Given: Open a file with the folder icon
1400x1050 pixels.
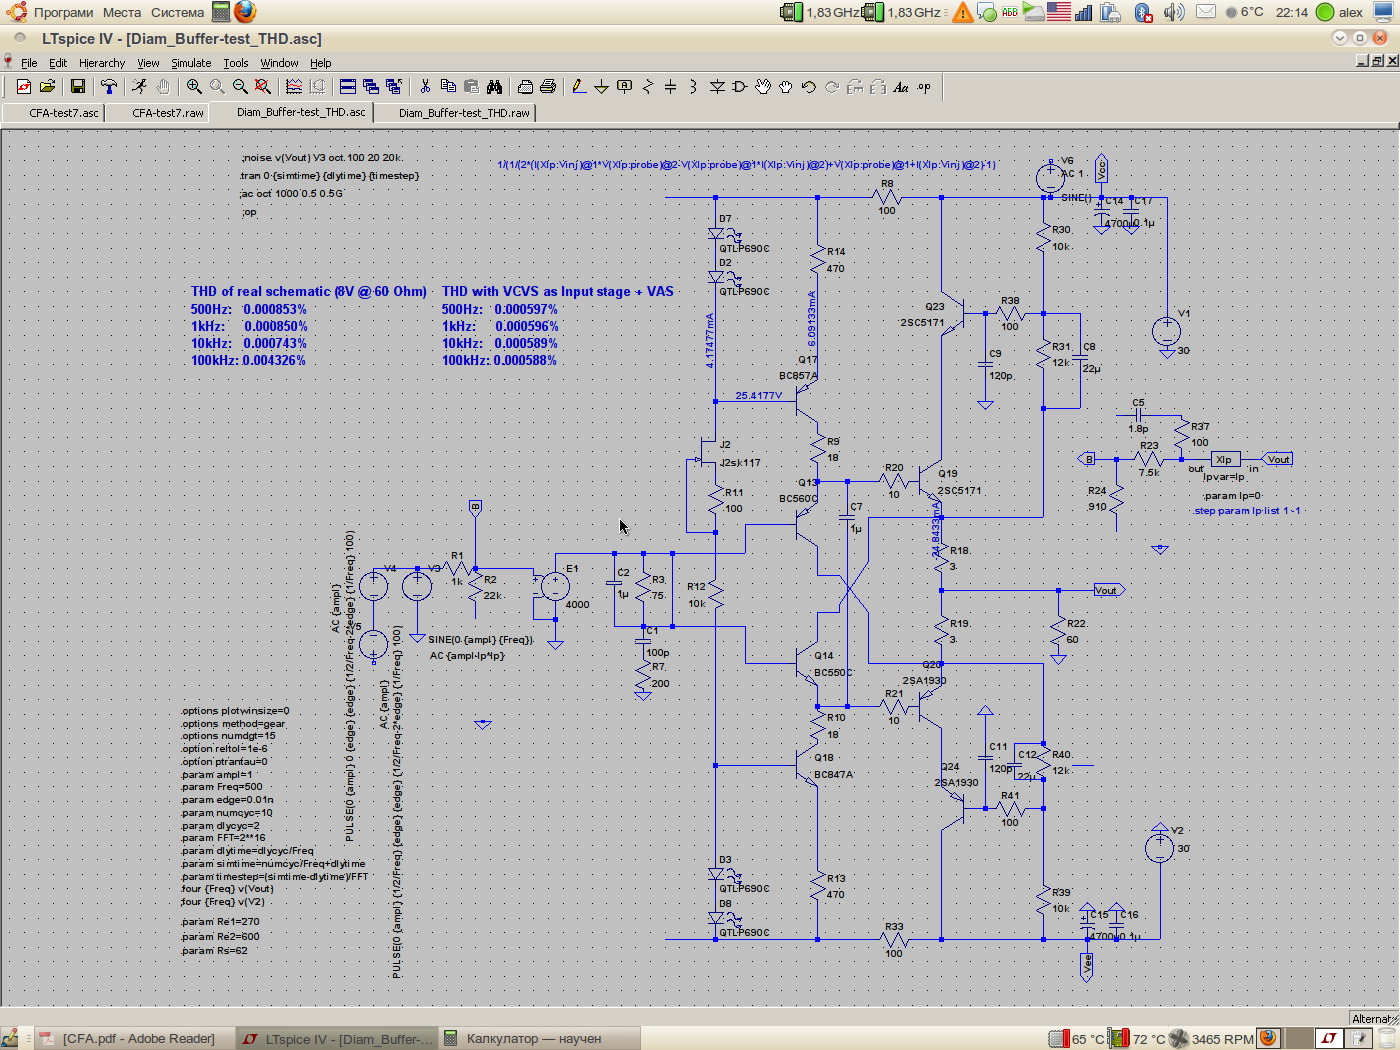Looking at the screenshot, I should pyautogui.click(x=47, y=87).
